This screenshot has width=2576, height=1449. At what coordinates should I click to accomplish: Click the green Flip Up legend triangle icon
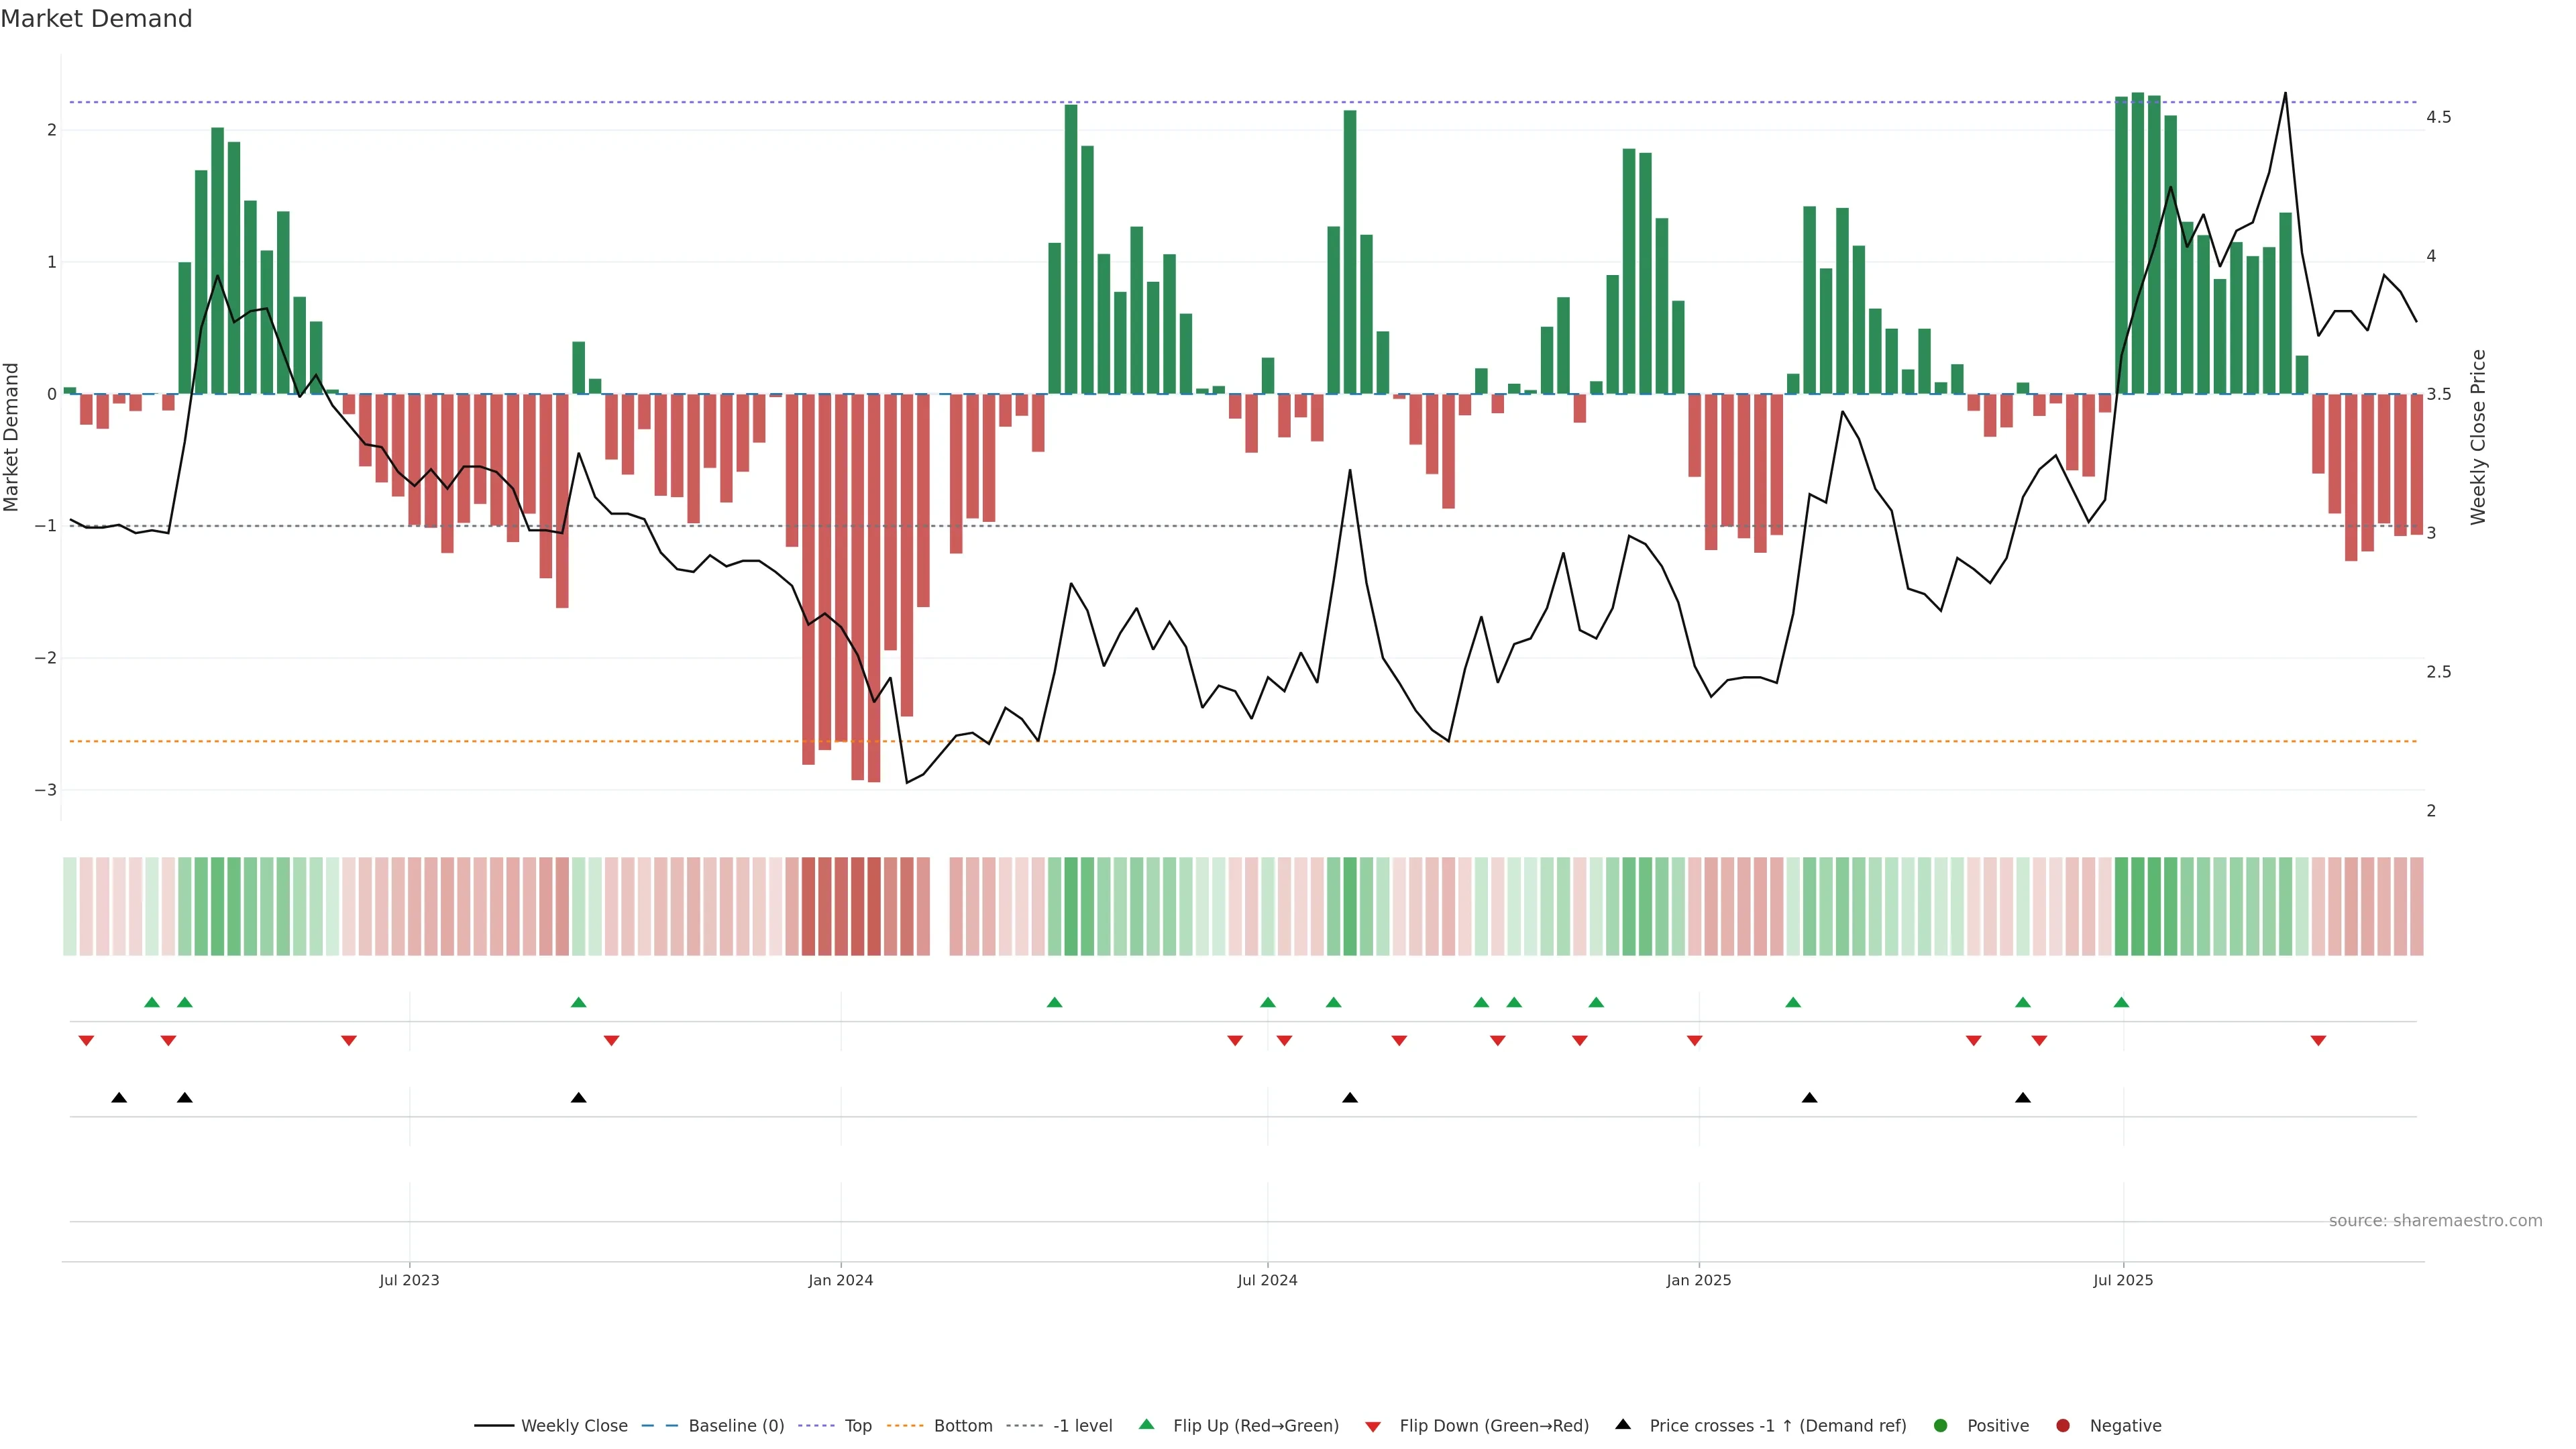(1147, 1425)
